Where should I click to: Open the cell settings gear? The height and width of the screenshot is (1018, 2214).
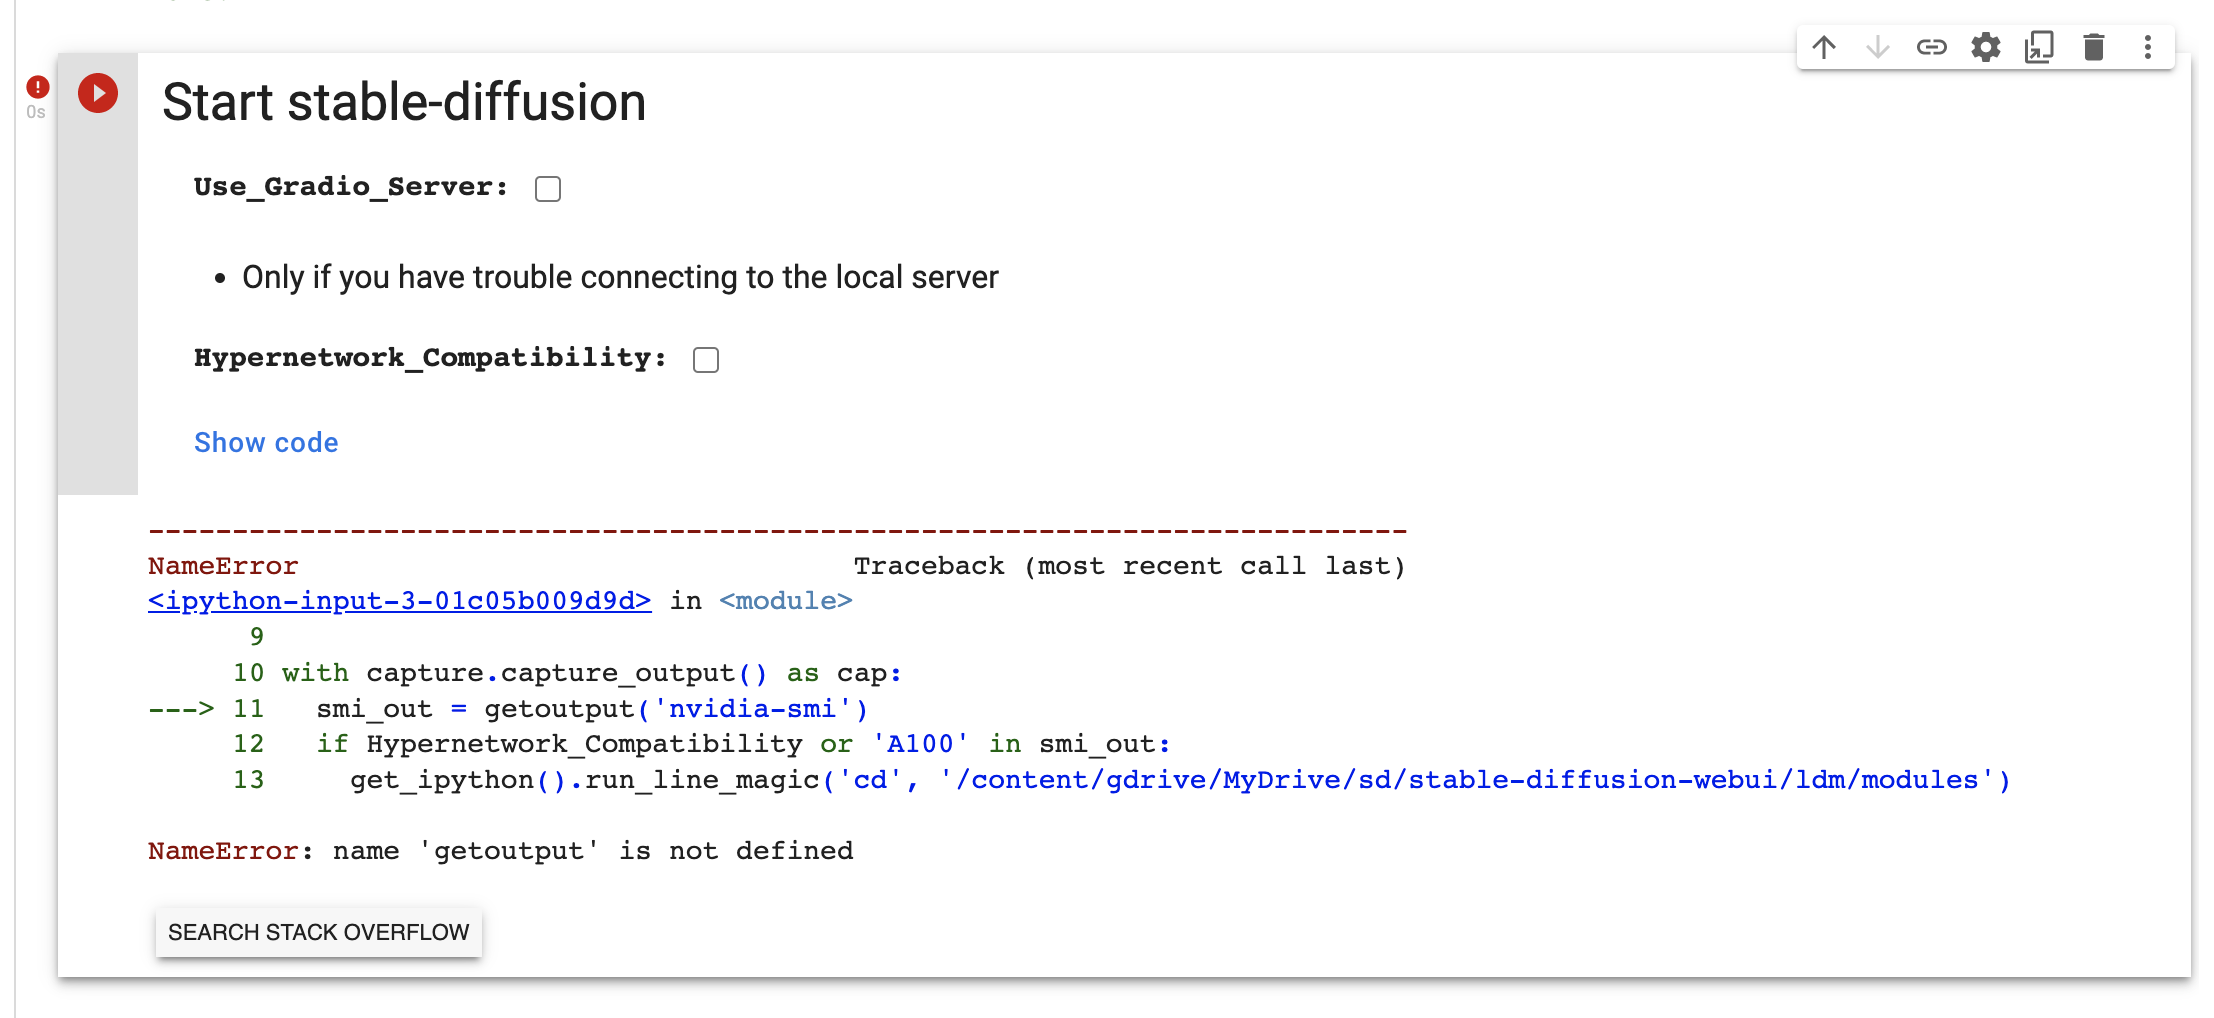pyautogui.click(x=1986, y=46)
